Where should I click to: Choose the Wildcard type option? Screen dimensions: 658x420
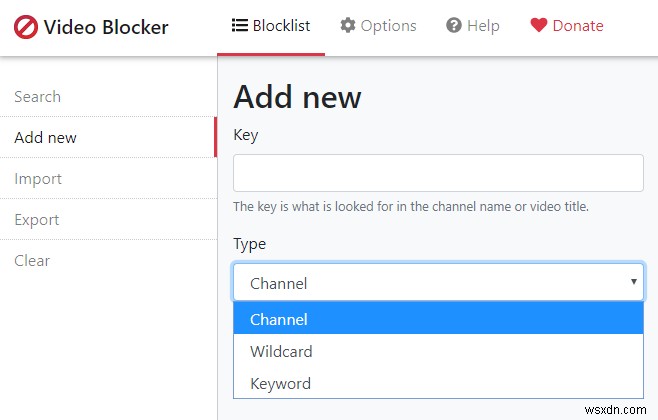438,352
